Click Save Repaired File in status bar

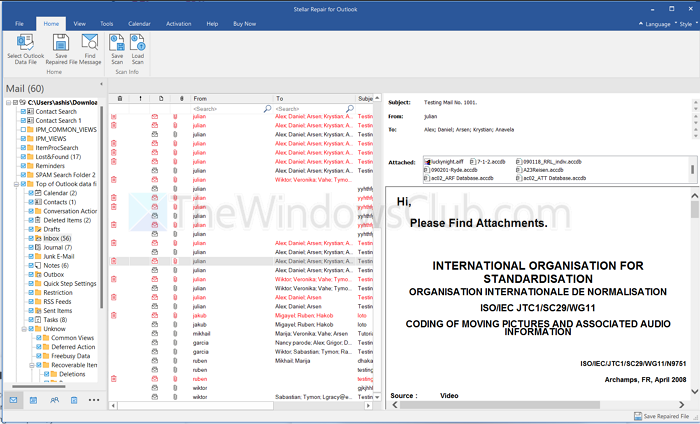coord(662,416)
